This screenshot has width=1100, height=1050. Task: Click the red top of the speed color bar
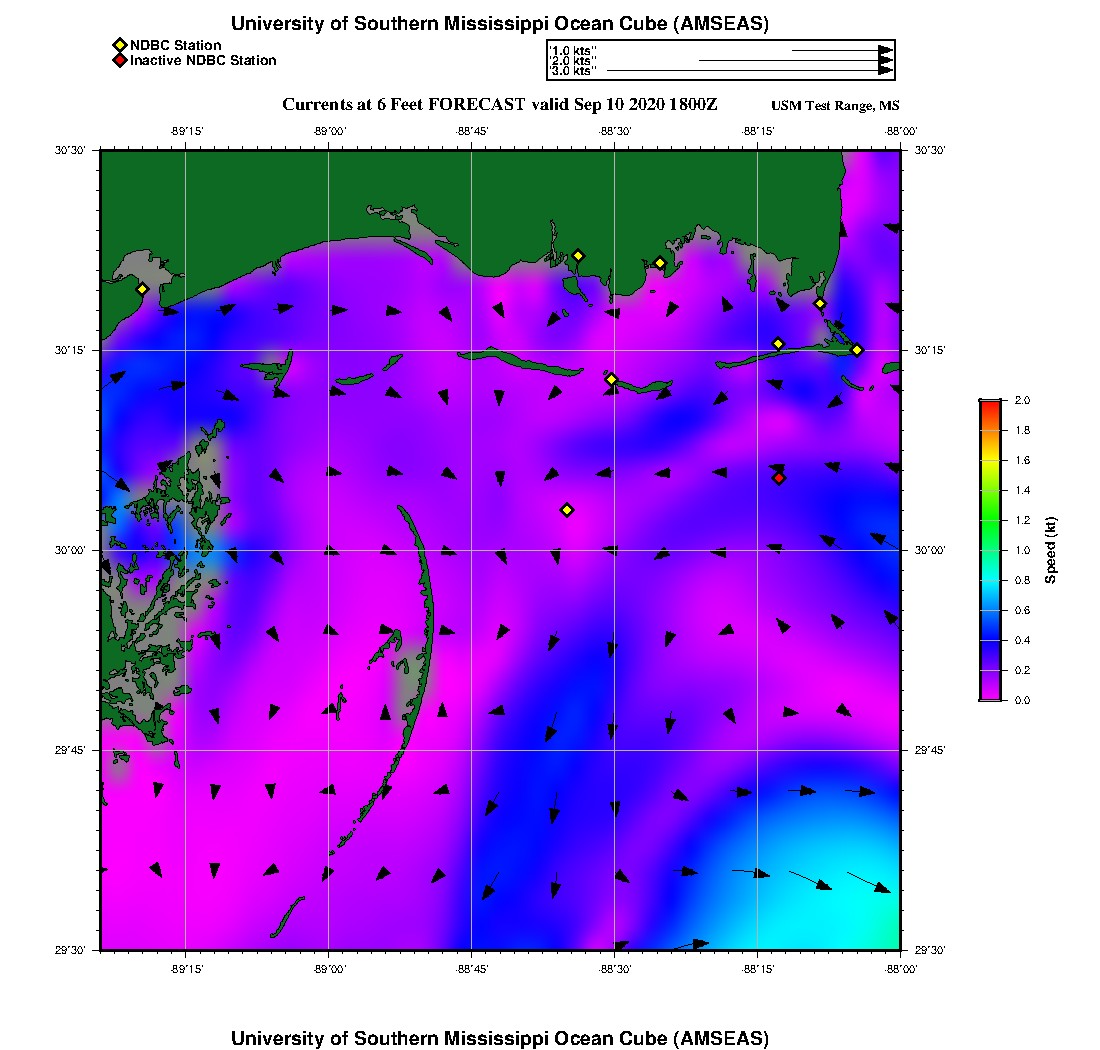(x=990, y=405)
